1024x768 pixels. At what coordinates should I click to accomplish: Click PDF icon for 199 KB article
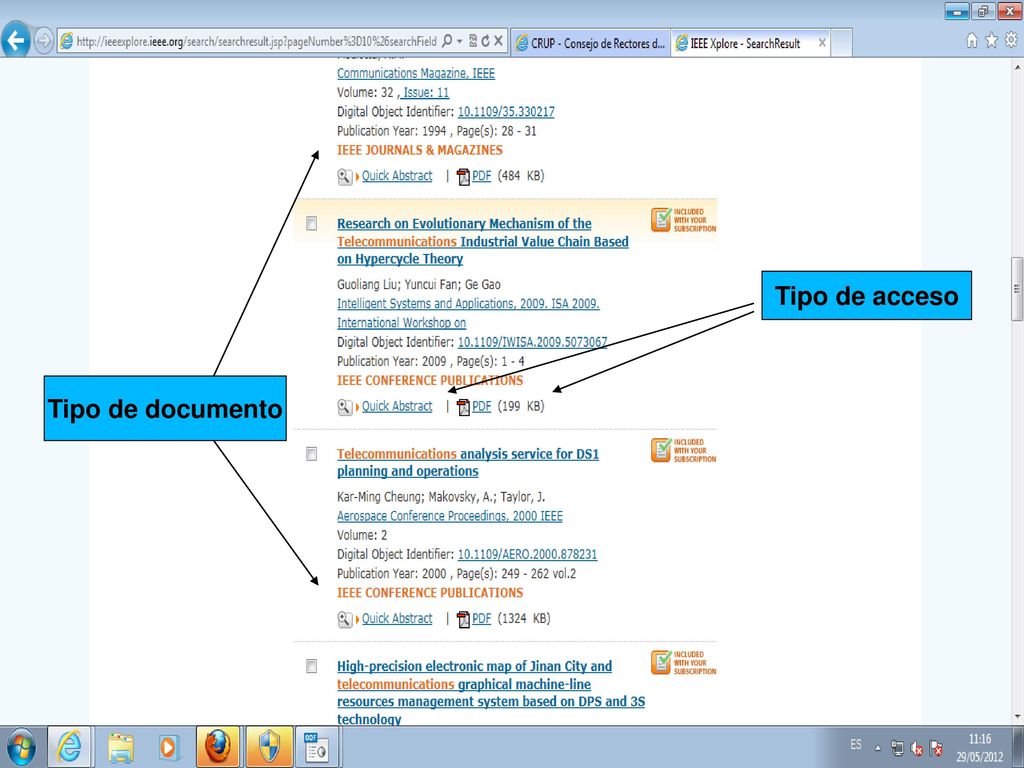(x=463, y=407)
